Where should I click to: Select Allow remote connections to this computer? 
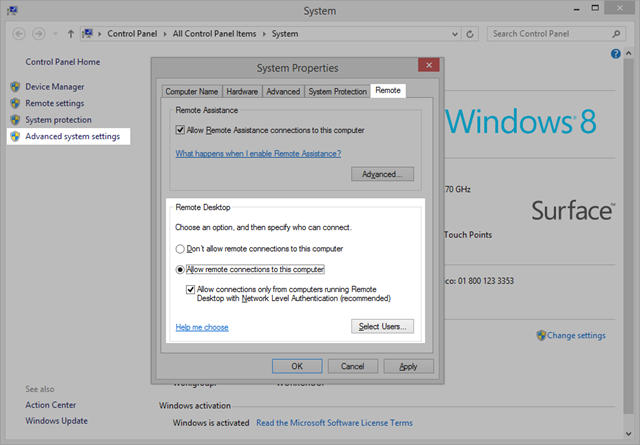[180, 269]
